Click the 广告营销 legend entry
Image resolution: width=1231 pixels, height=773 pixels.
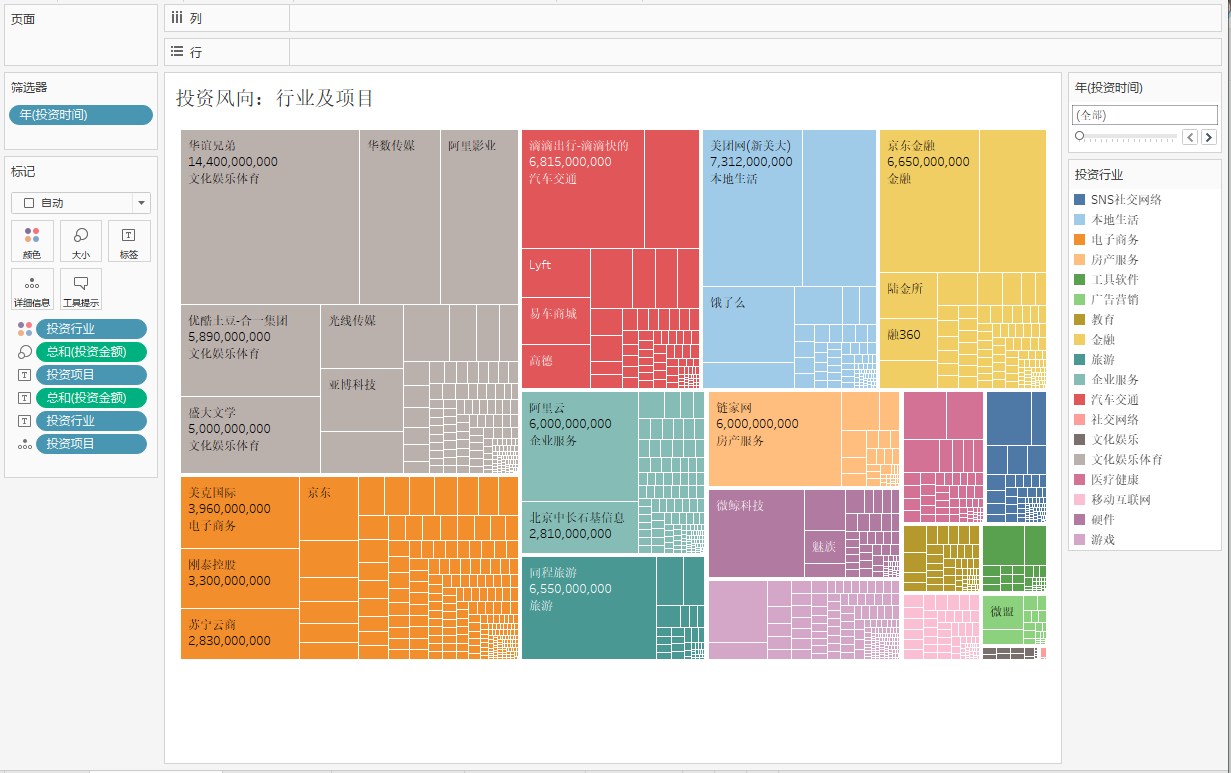click(1114, 300)
